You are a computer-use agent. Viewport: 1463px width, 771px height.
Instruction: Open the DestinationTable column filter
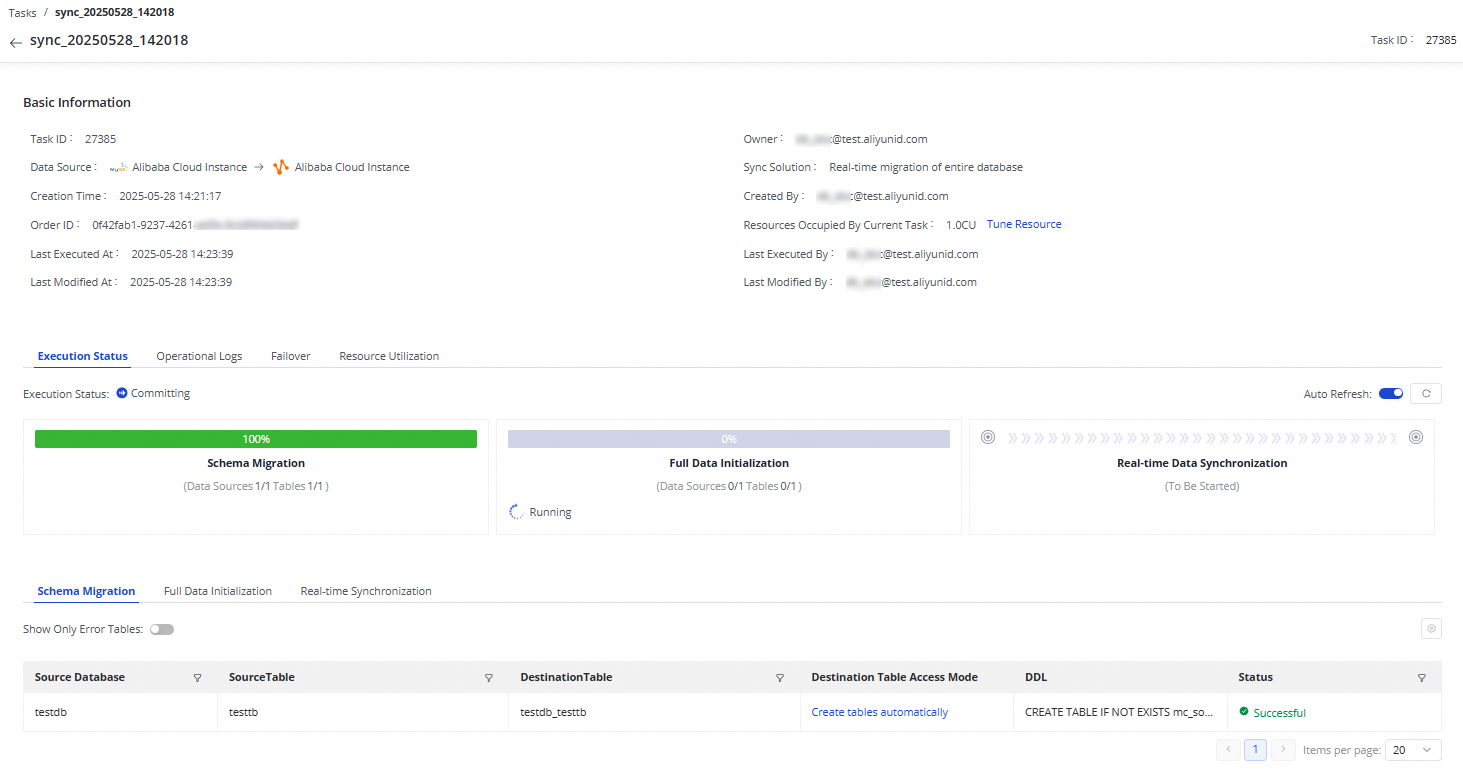pyautogui.click(x=780, y=678)
